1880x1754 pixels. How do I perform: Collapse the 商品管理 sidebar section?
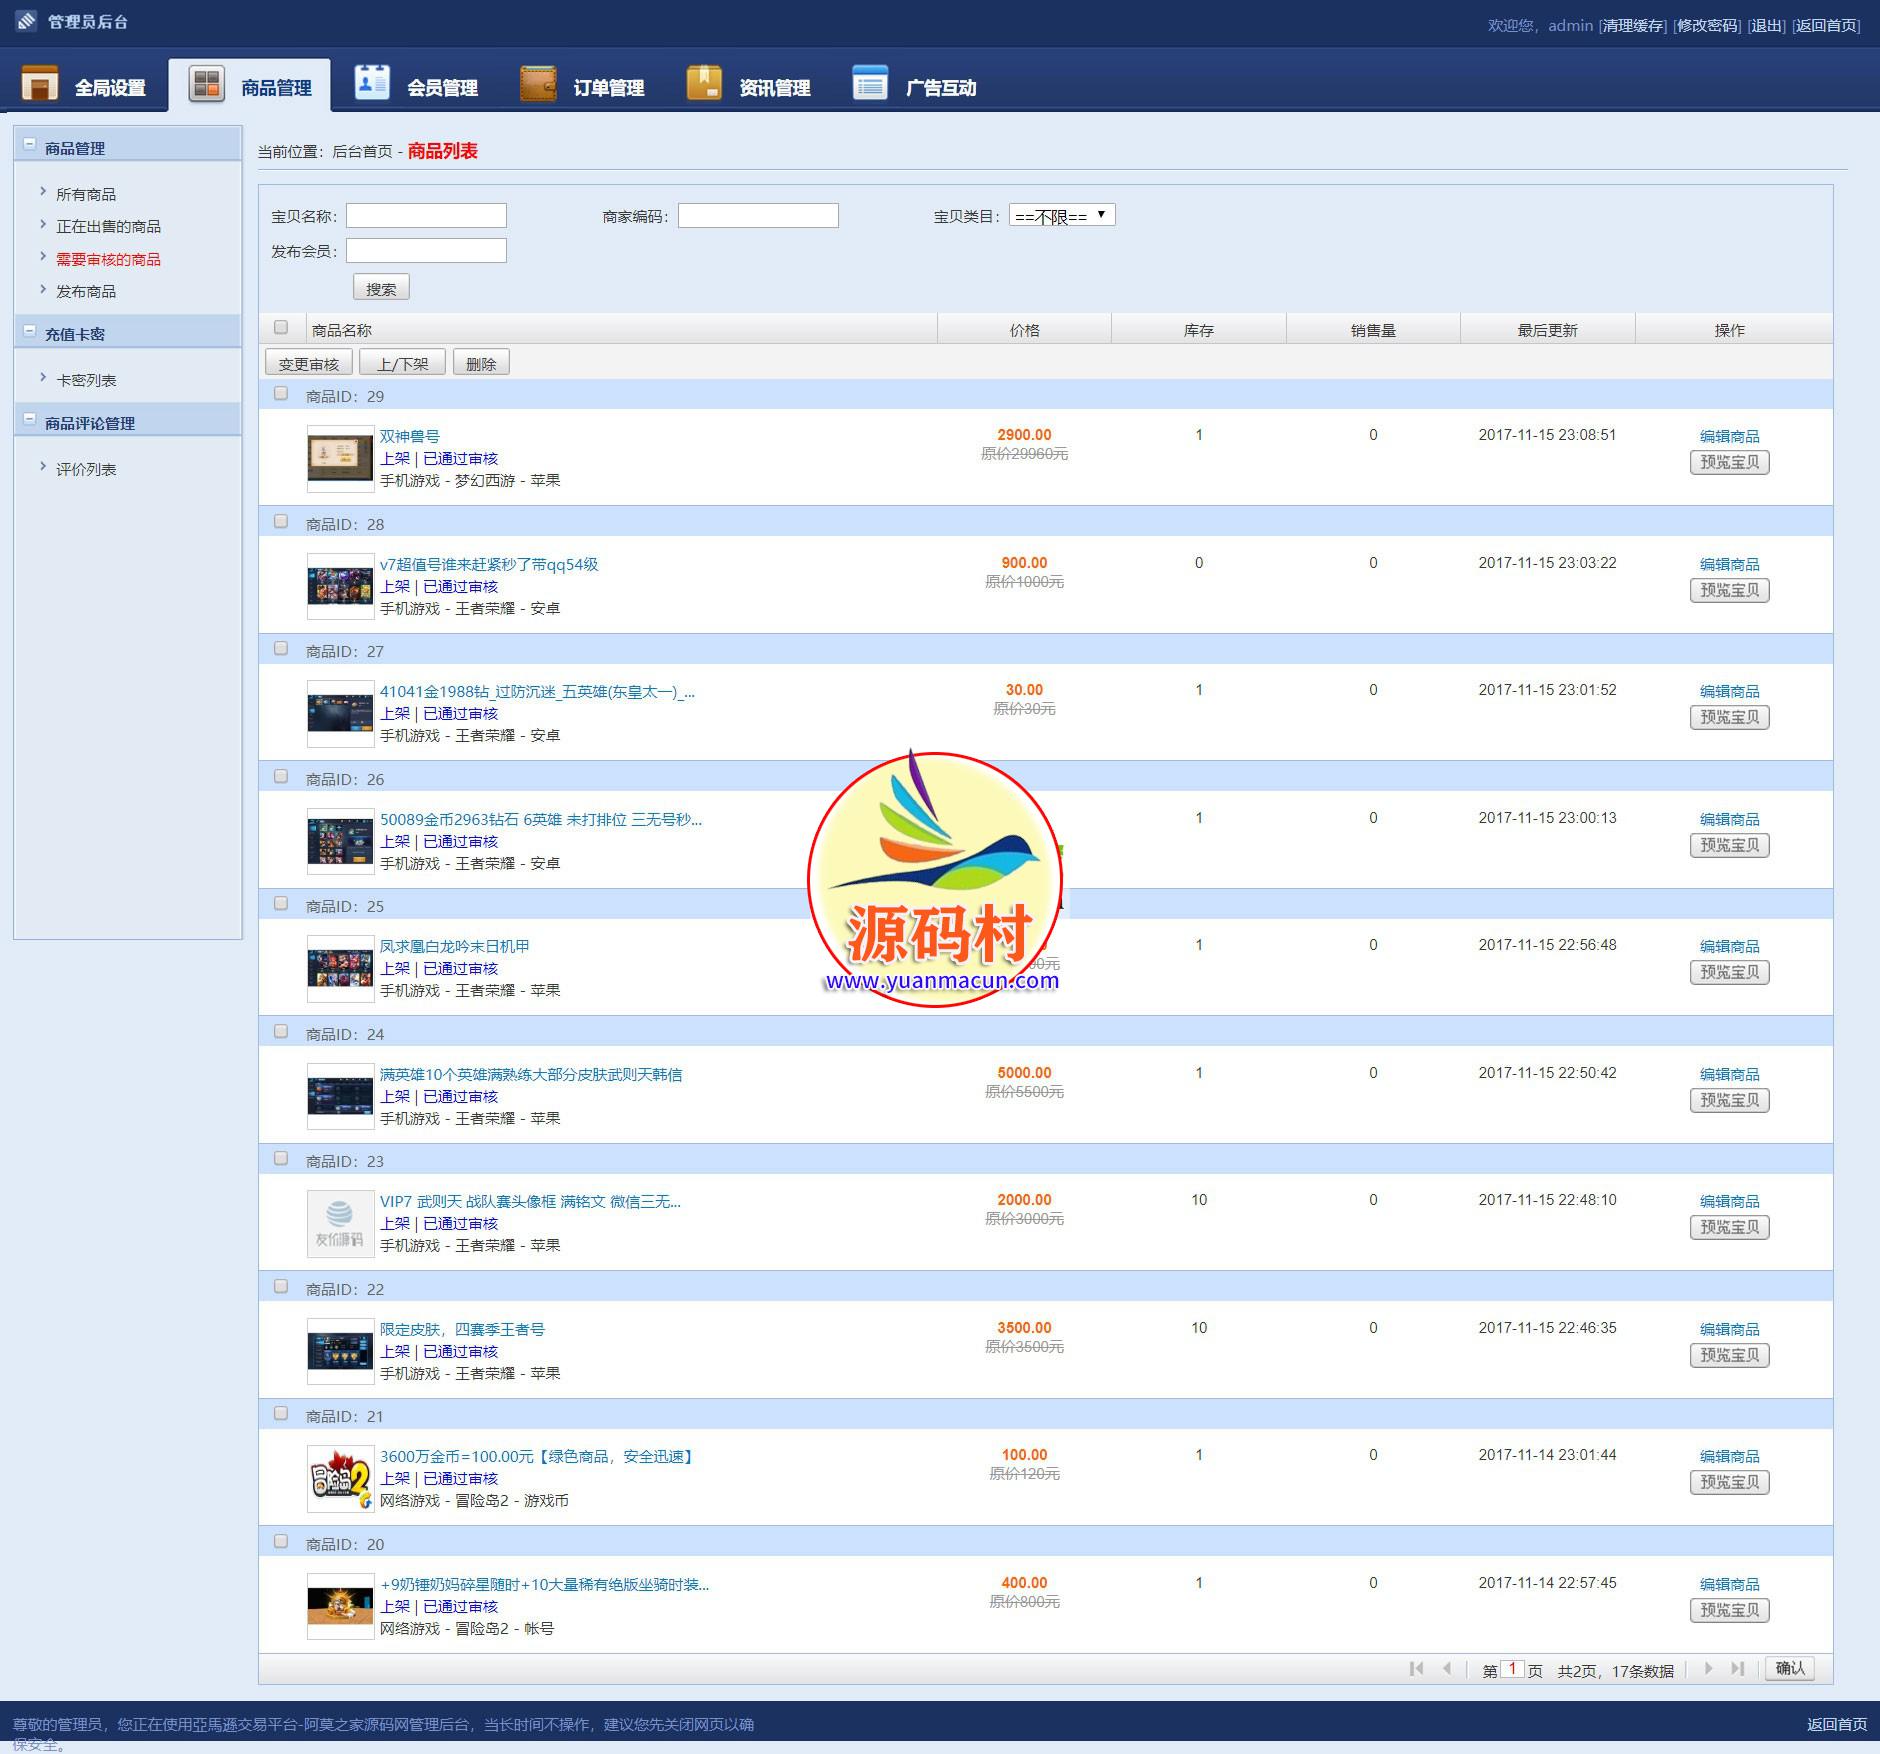pos(29,145)
